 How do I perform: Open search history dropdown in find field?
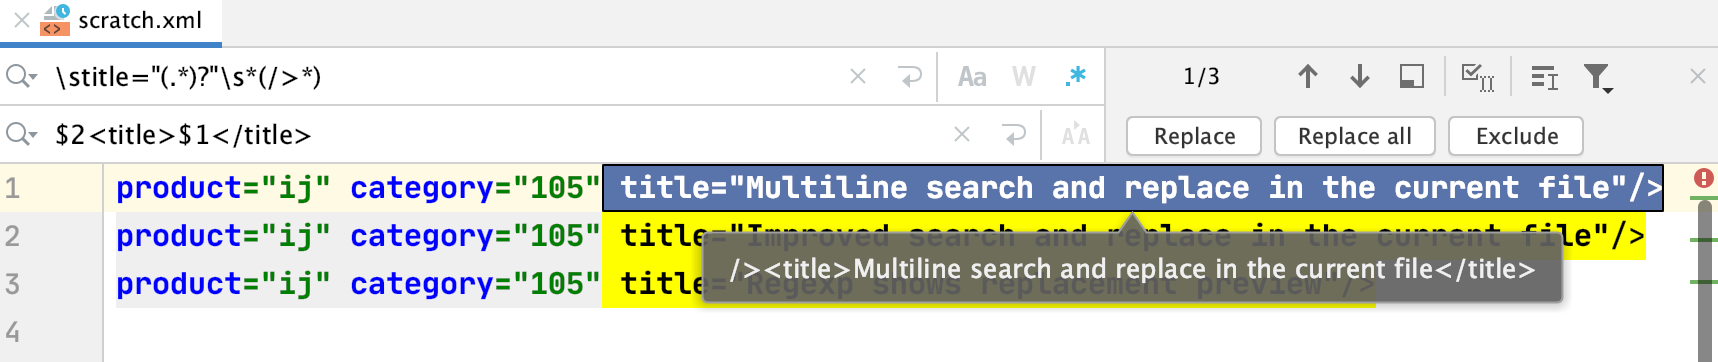pyautogui.click(x=21, y=76)
